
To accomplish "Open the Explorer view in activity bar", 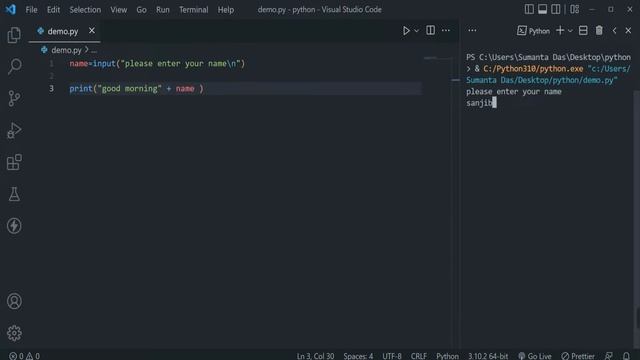I will pyautogui.click(x=14, y=35).
